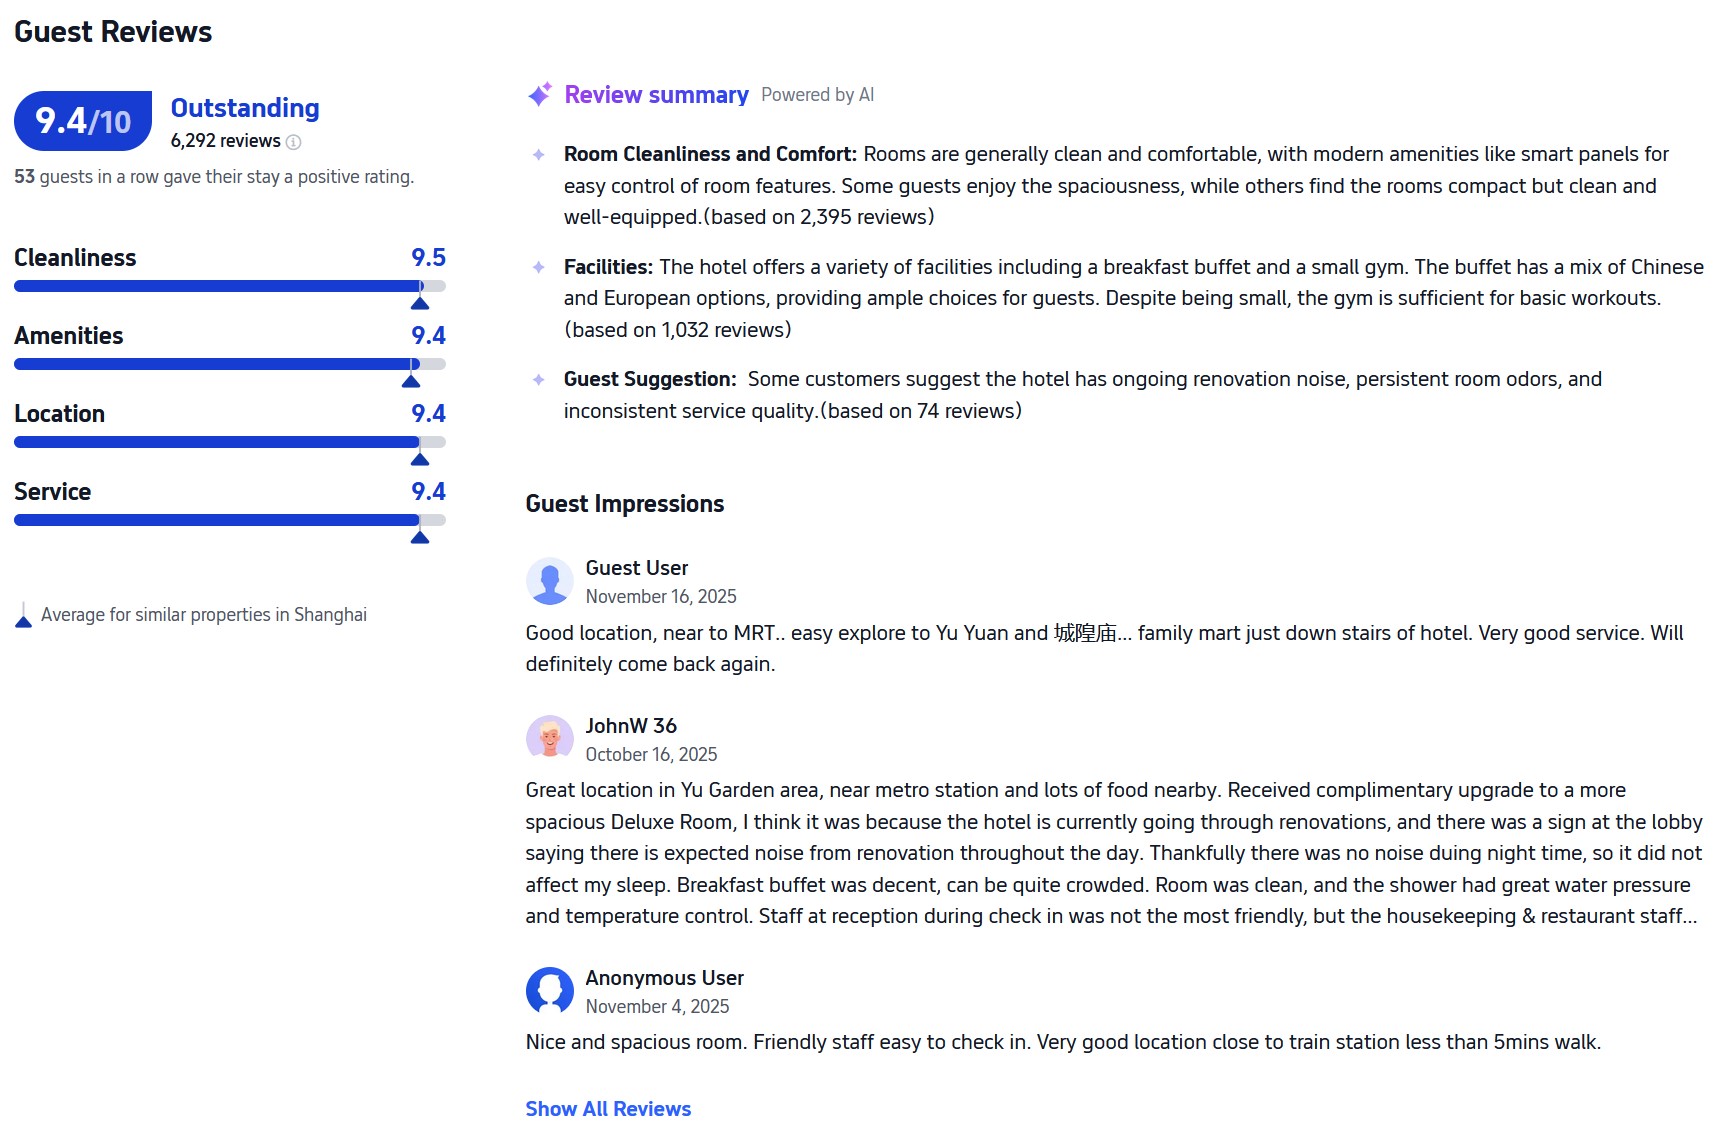1714x1144 pixels.
Task: Click the Guest Suggestion bullet sparkle icon
Action: (x=539, y=380)
